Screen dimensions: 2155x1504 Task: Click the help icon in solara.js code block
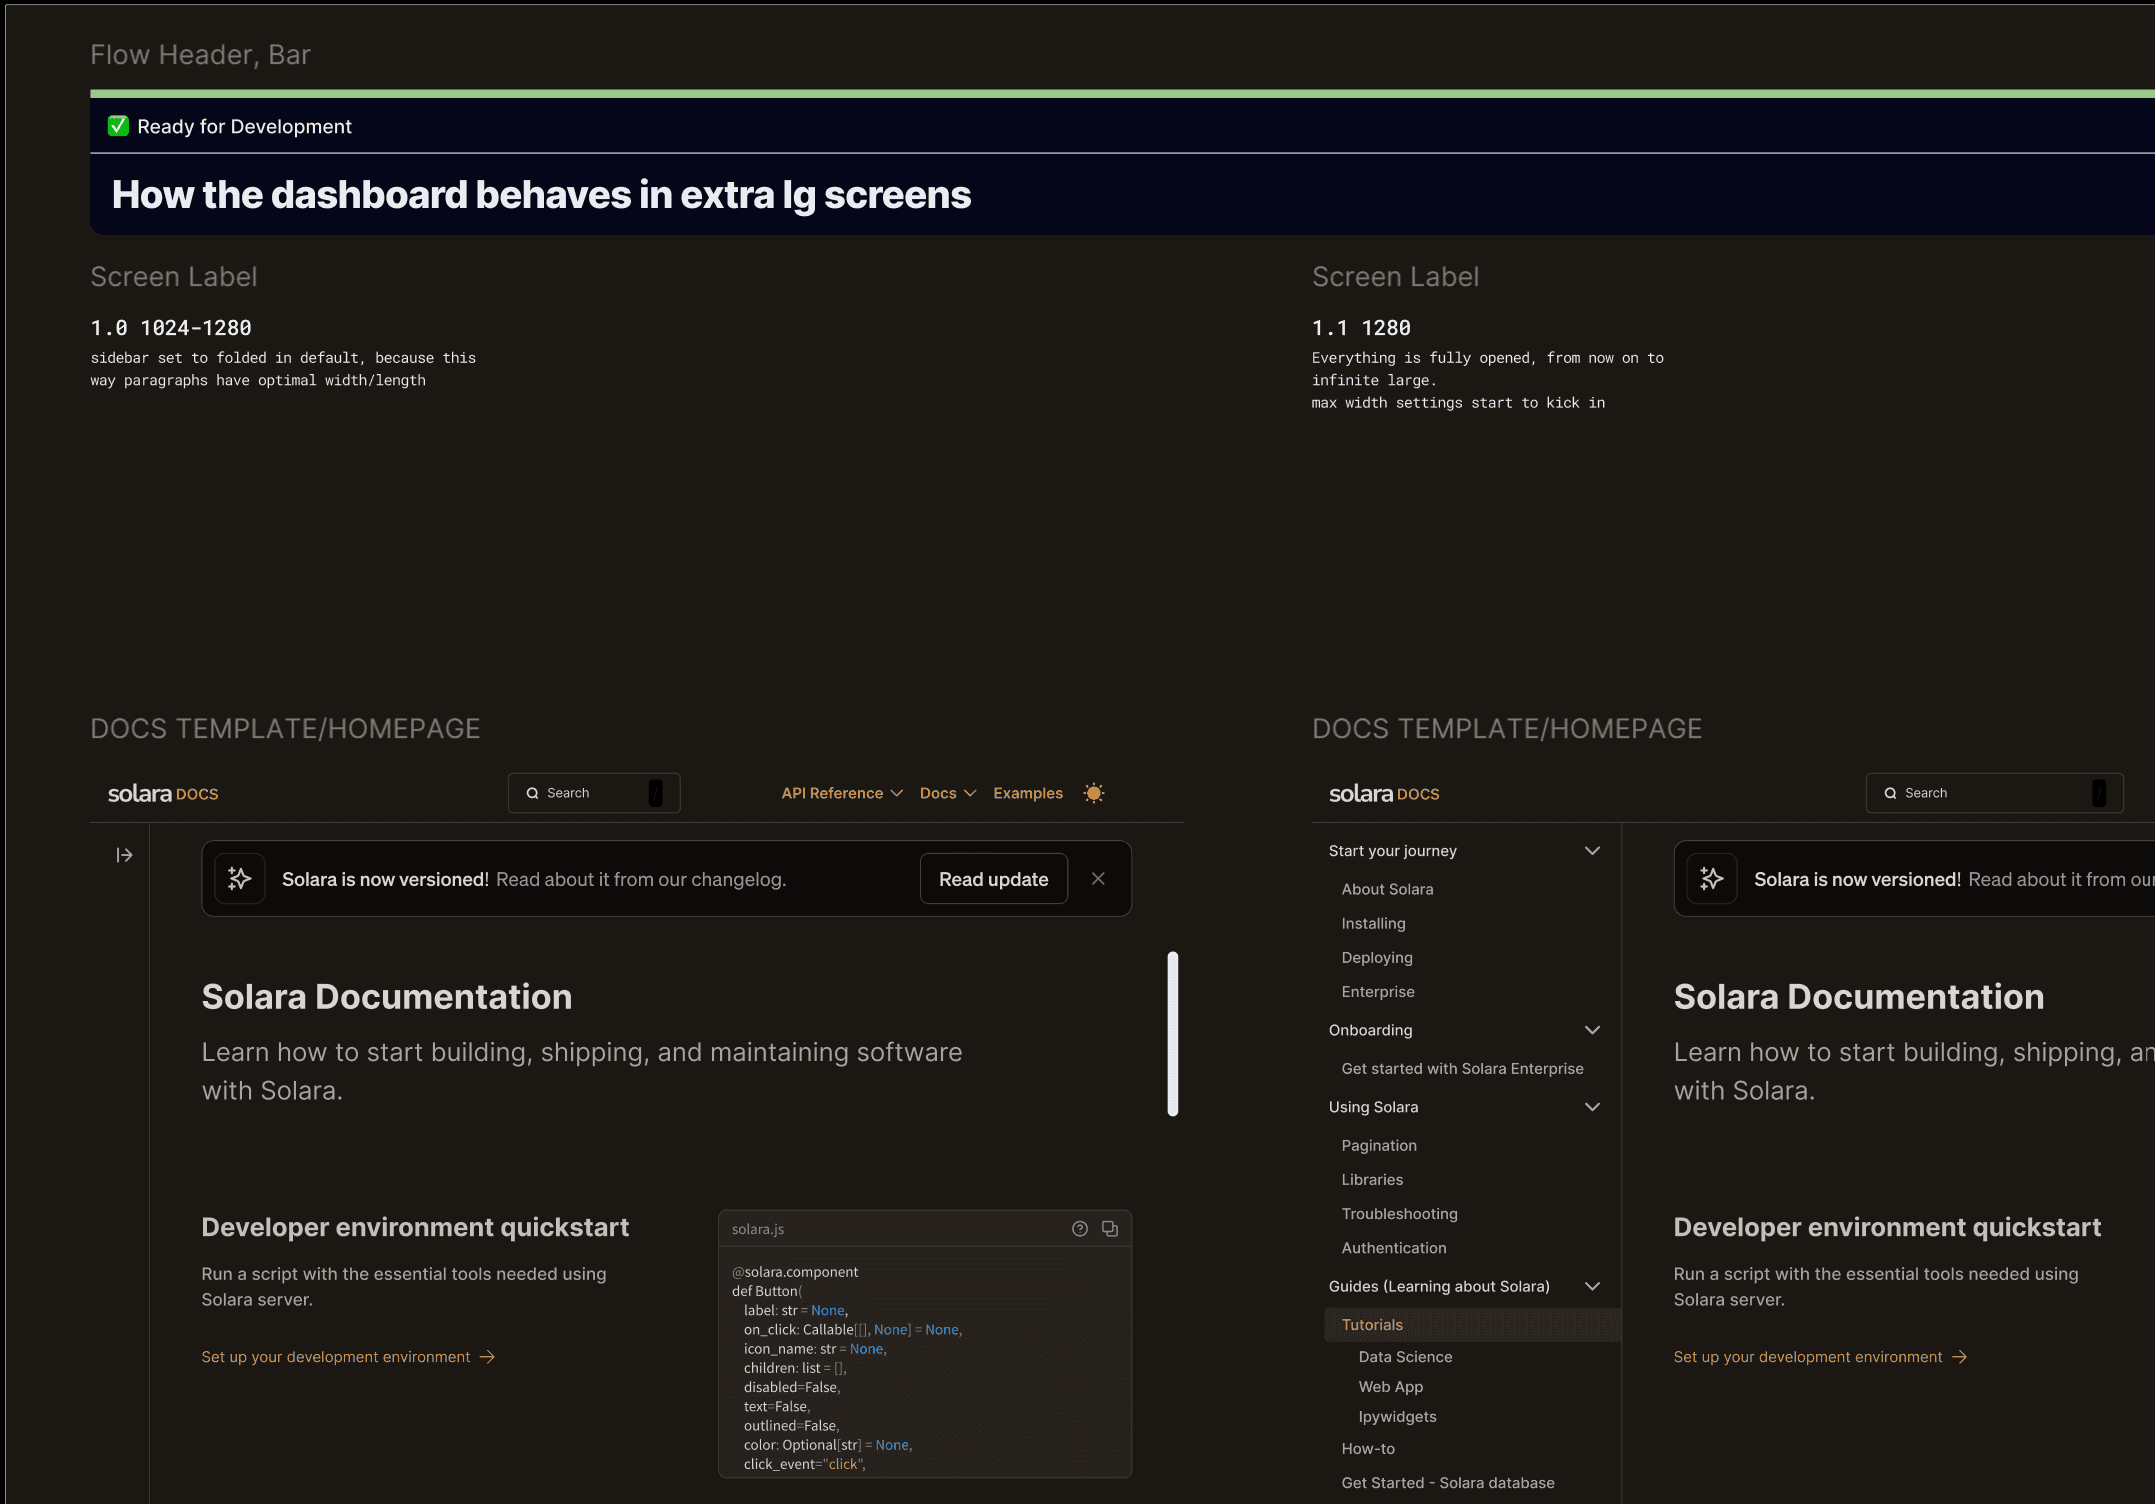[x=1080, y=1229]
